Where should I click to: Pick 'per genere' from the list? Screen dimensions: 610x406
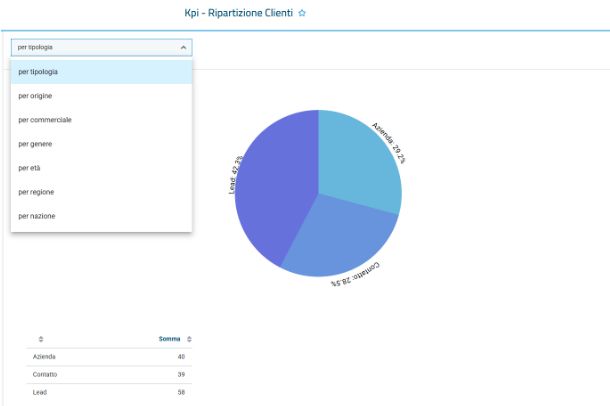[x=101, y=144]
